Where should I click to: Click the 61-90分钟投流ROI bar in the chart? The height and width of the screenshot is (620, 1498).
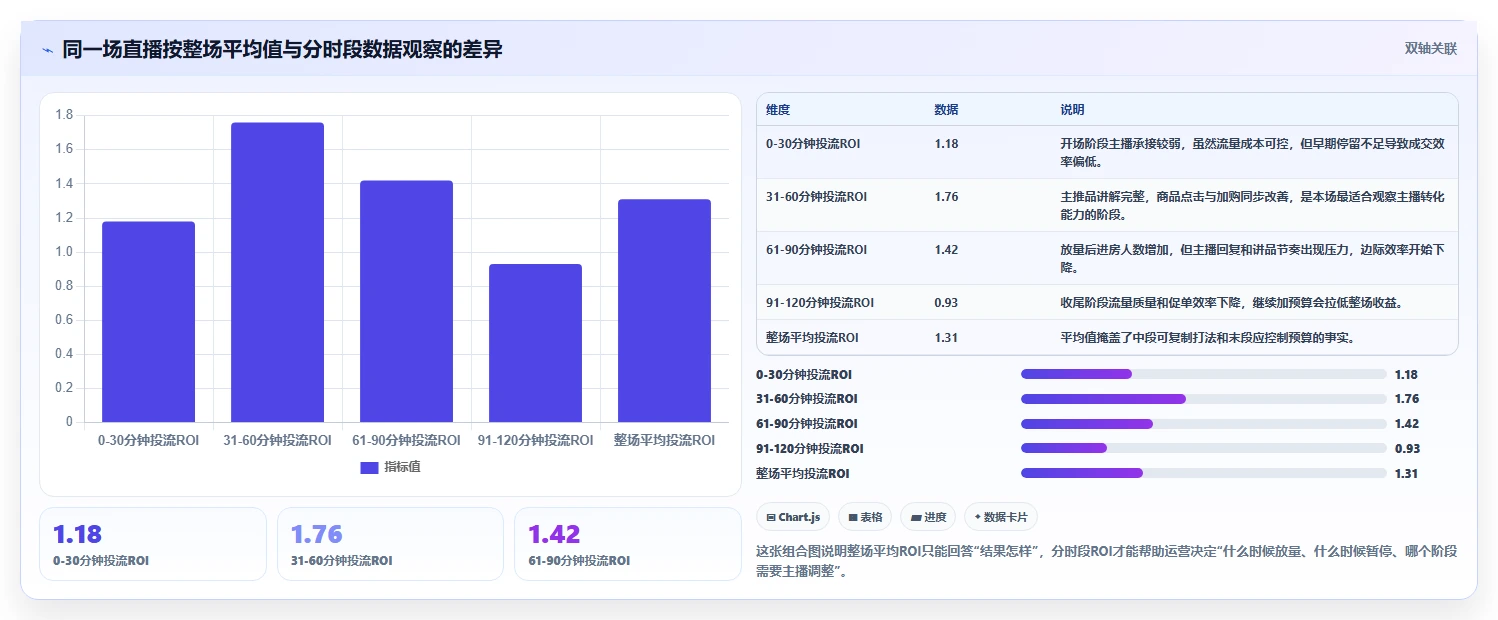click(406, 301)
